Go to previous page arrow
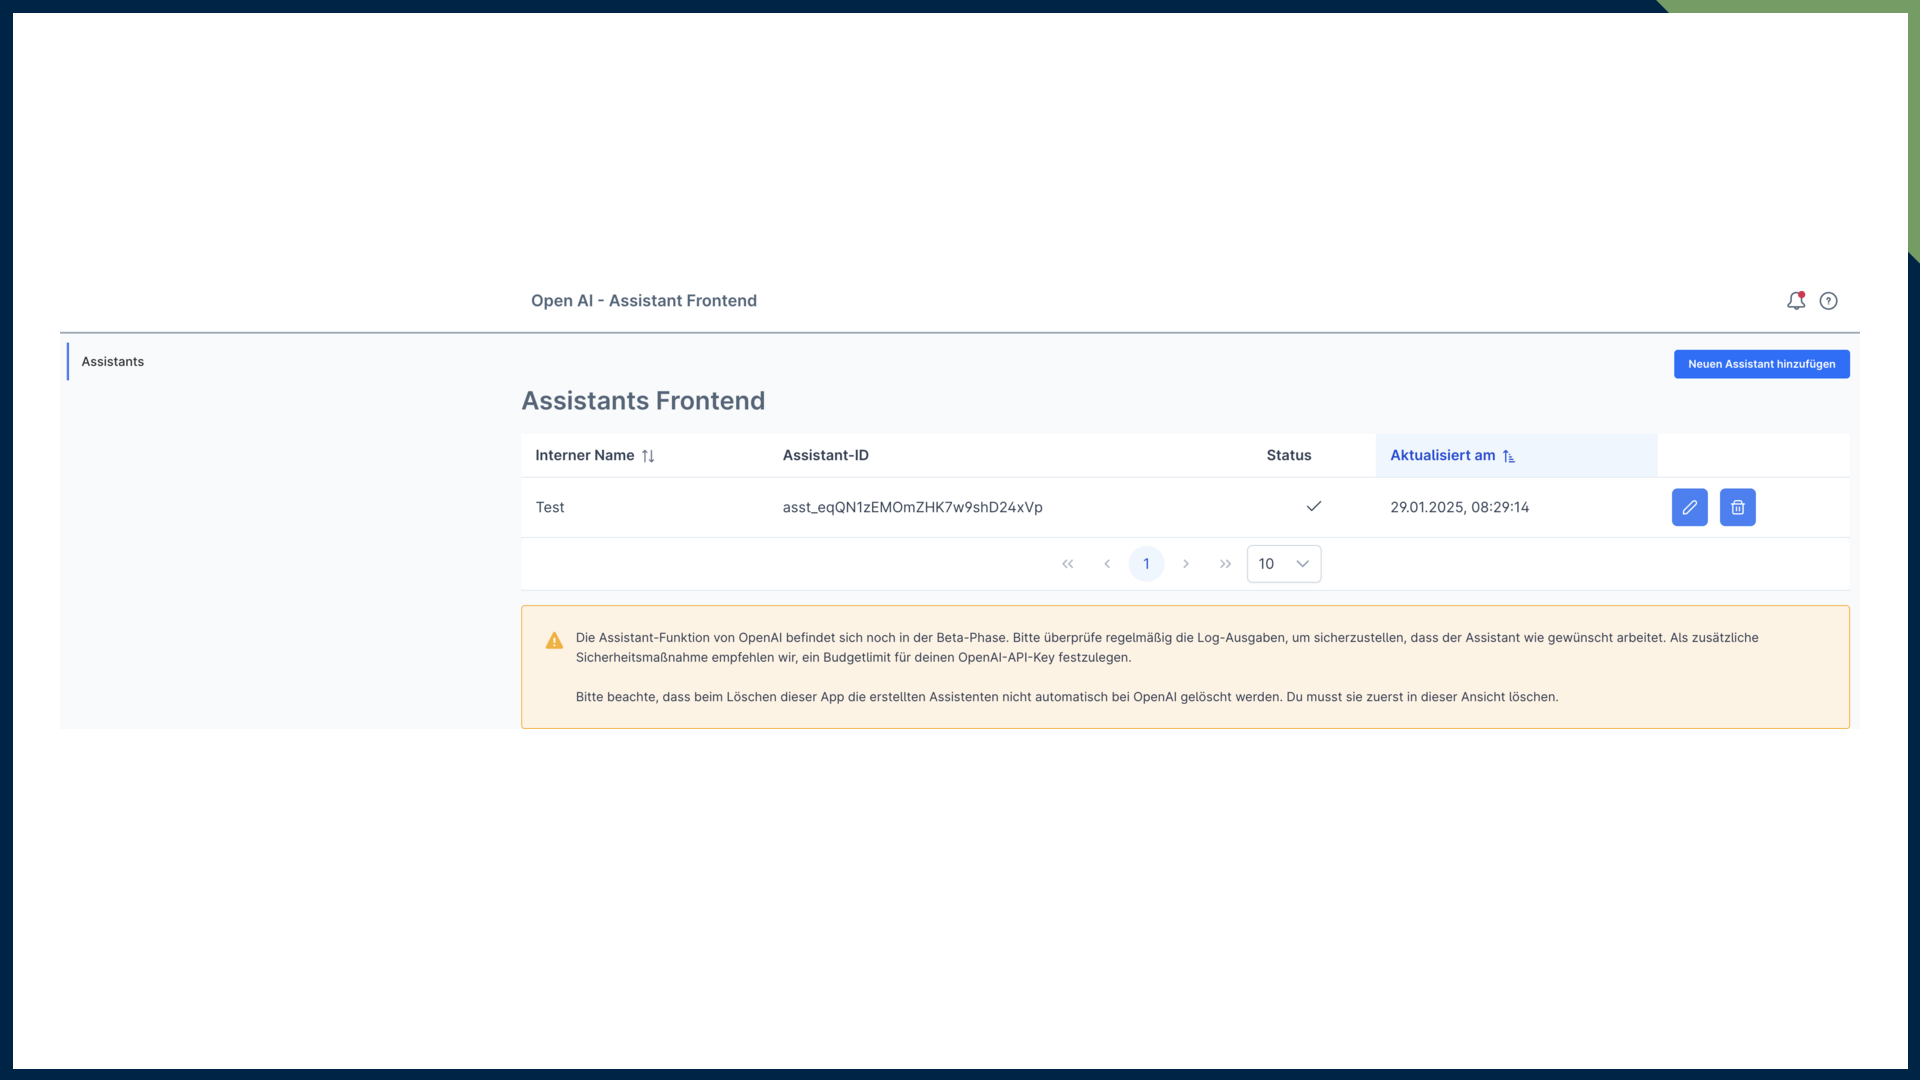 [1107, 564]
